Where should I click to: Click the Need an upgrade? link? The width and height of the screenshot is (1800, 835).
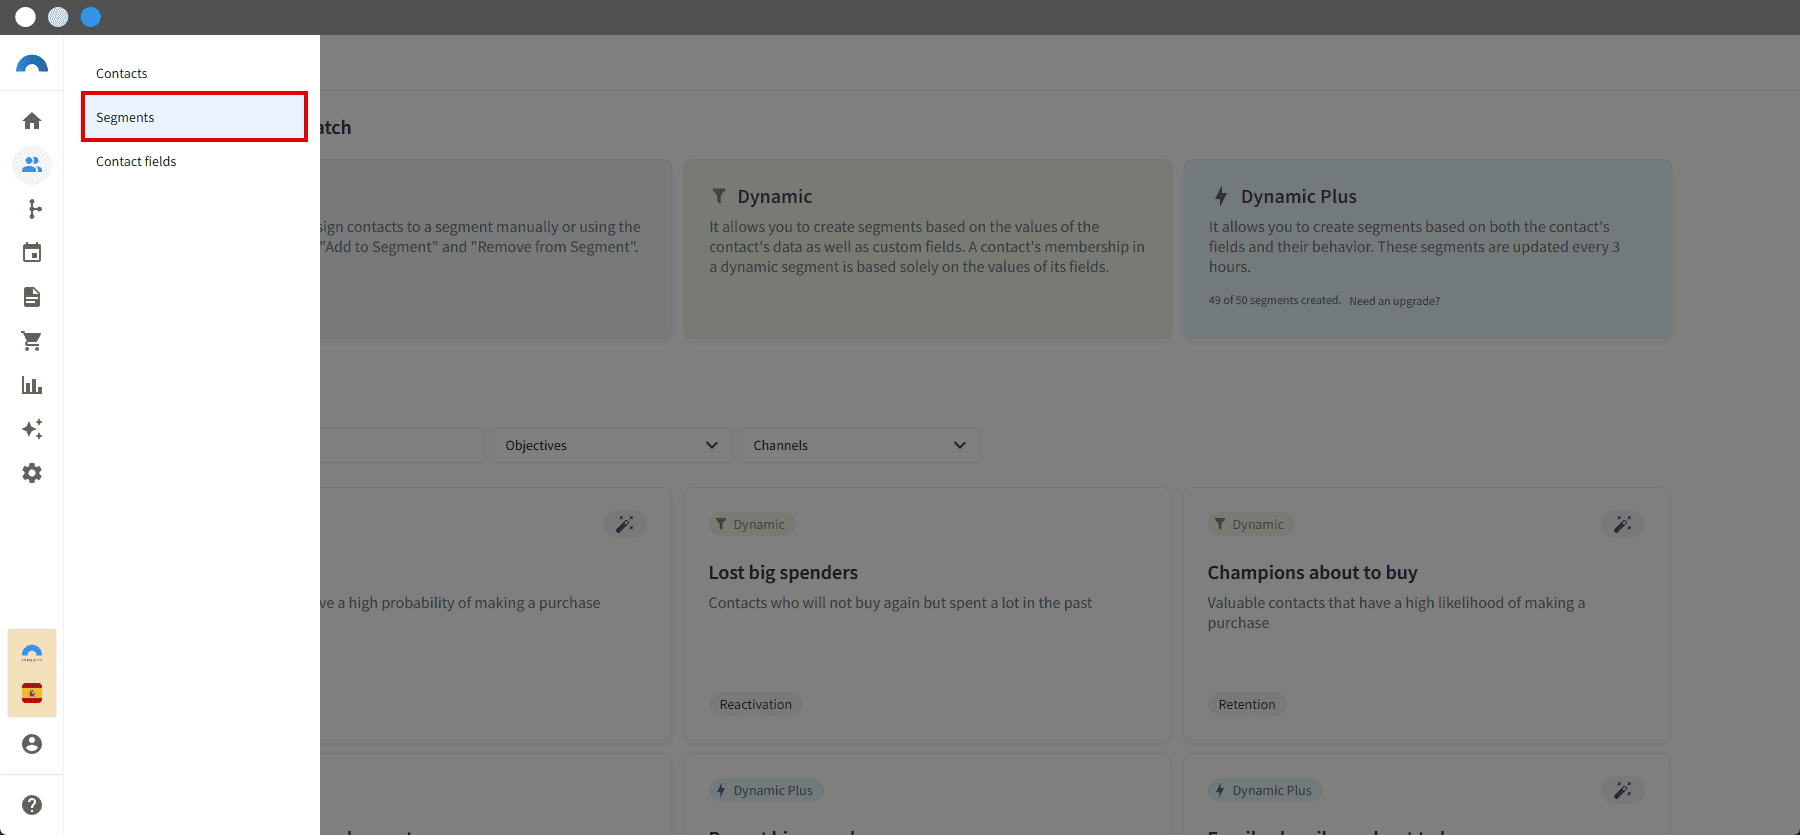[1394, 301]
